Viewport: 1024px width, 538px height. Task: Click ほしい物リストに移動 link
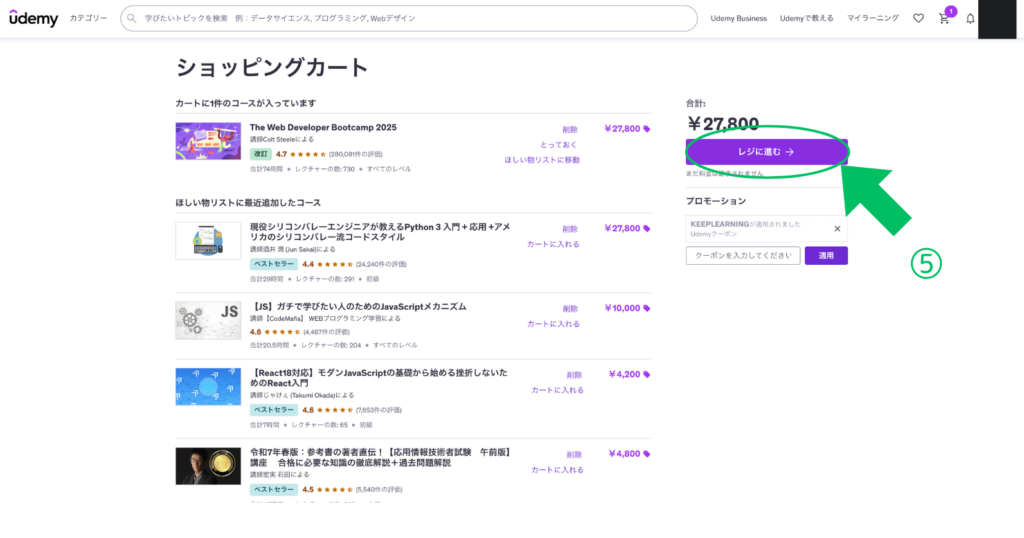[x=541, y=160]
